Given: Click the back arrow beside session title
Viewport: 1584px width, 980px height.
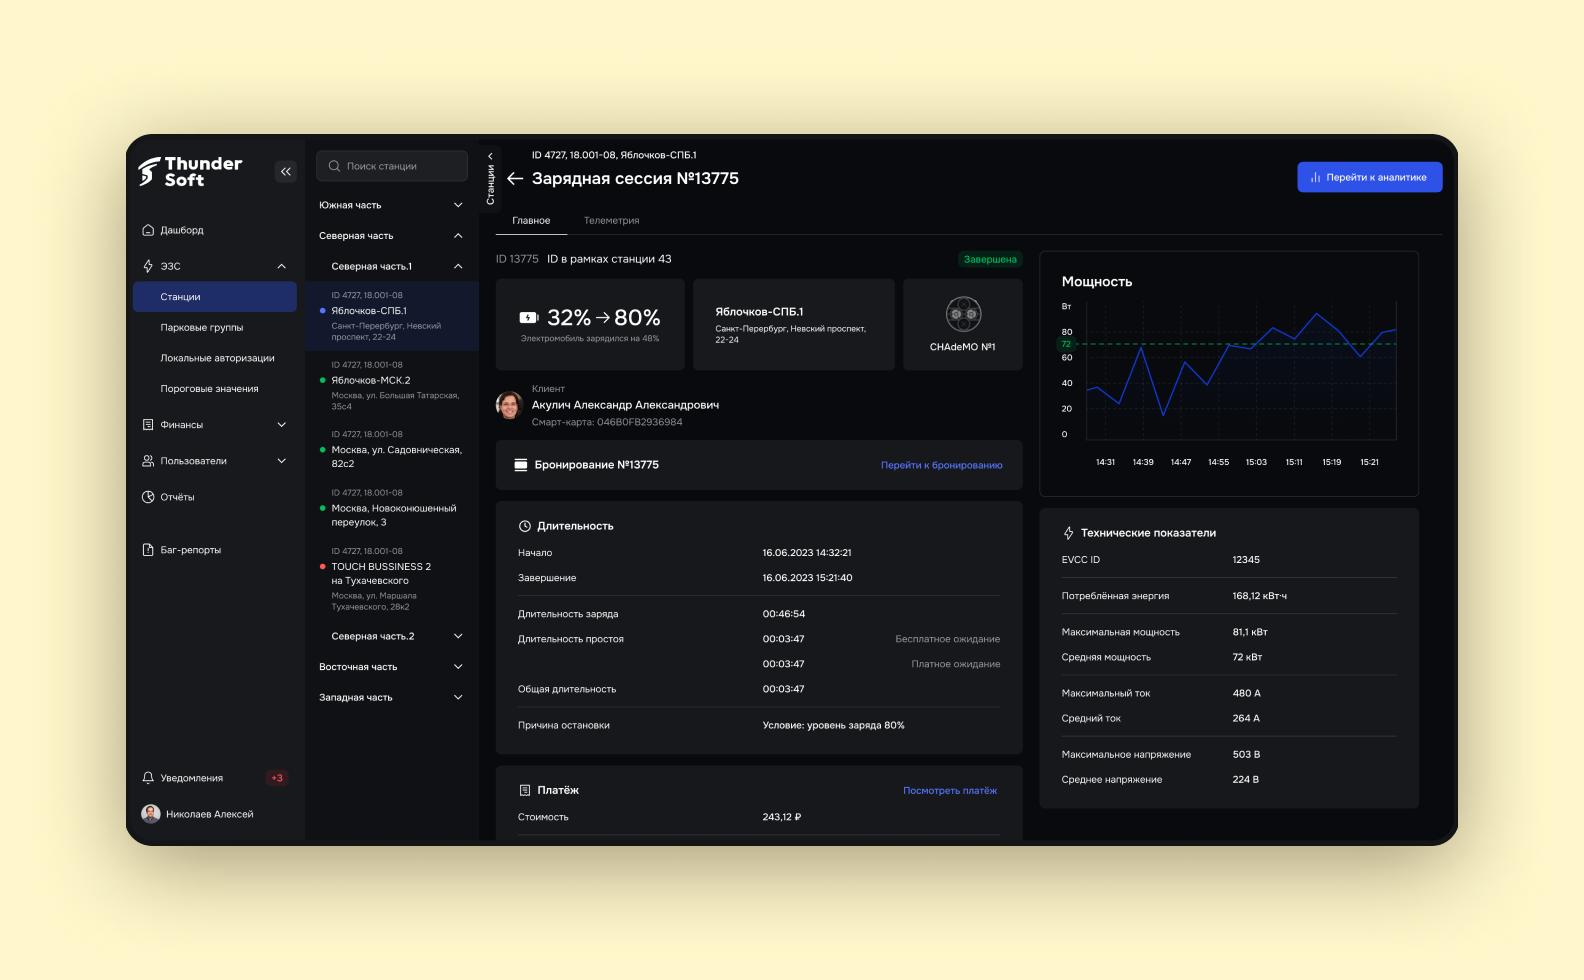Looking at the screenshot, I should [x=515, y=179].
